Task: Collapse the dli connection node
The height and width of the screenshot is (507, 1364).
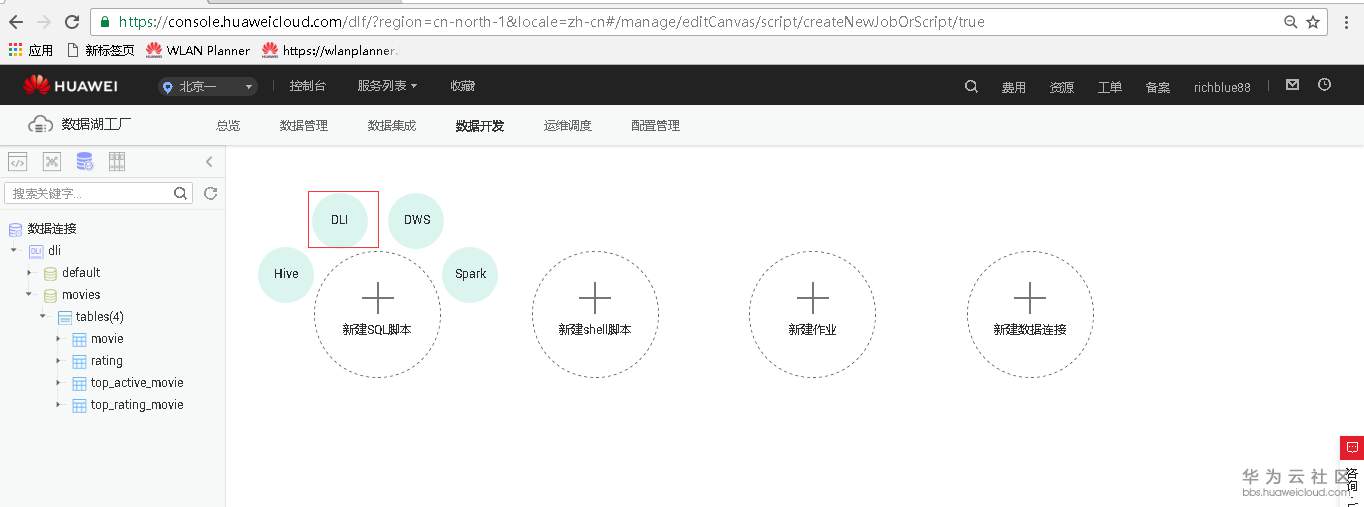Action: click(14, 251)
